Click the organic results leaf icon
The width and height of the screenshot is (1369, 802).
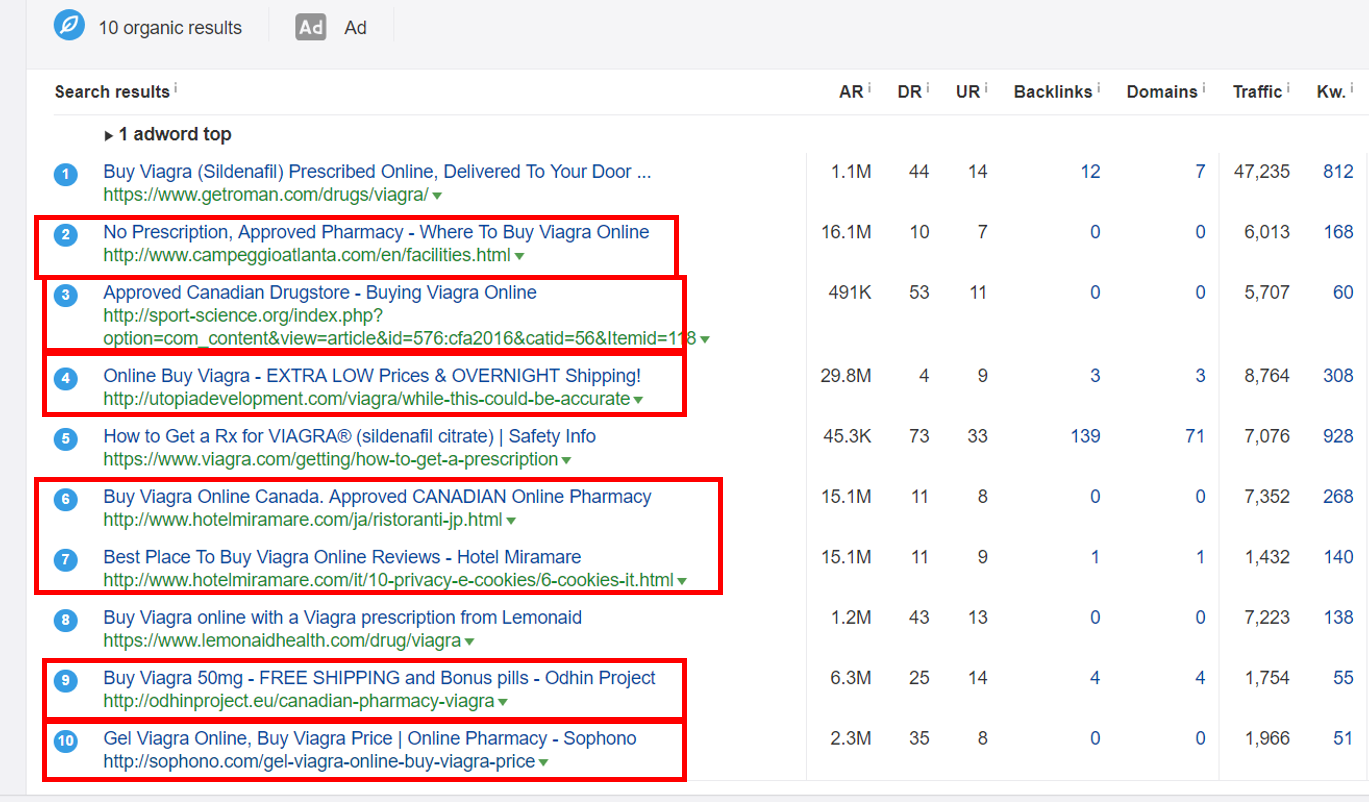(x=69, y=26)
